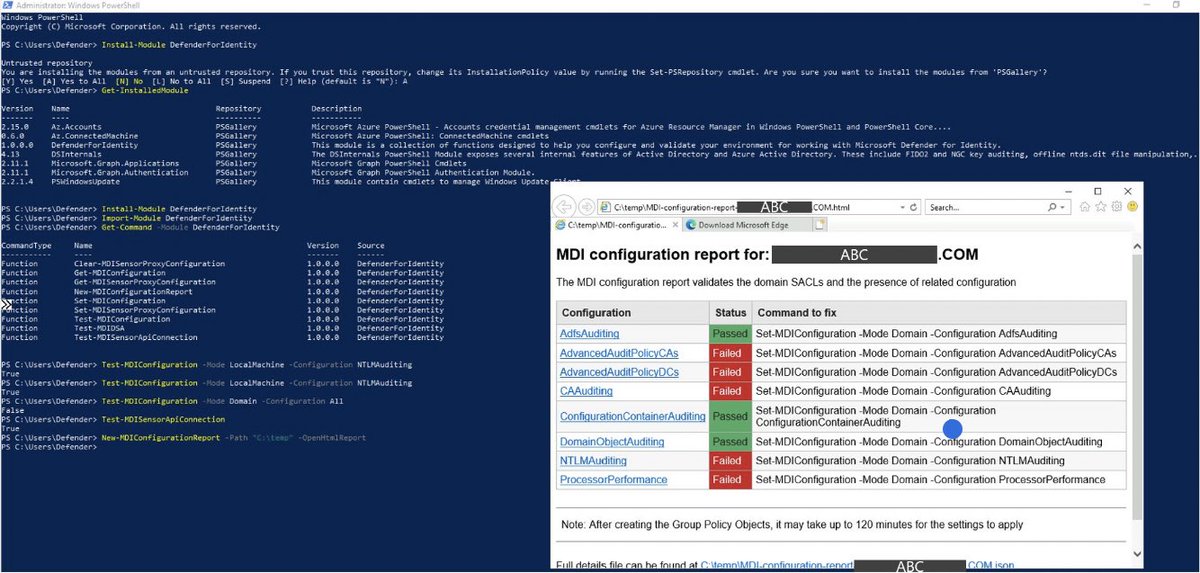Click the final PowerShell prompt line

49,447
